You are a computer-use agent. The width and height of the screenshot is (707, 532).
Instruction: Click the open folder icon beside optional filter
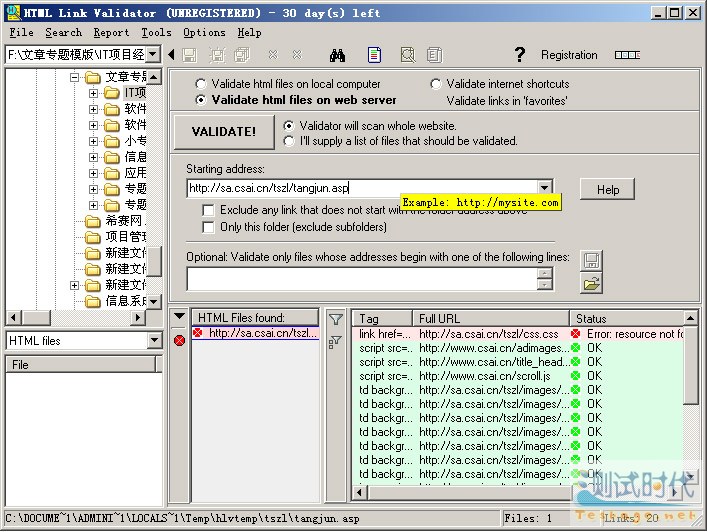pyautogui.click(x=590, y=284)
